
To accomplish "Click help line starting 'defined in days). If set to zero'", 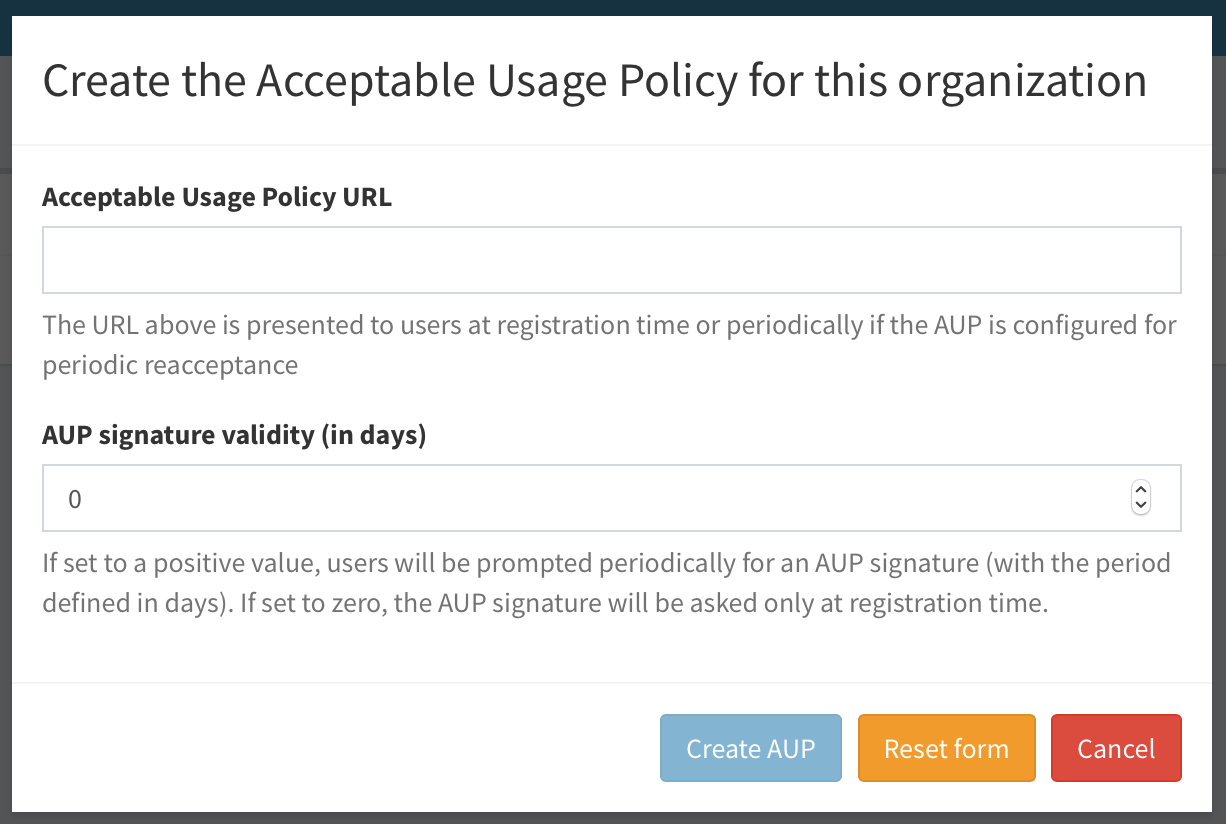I will [x=545, y=604].
